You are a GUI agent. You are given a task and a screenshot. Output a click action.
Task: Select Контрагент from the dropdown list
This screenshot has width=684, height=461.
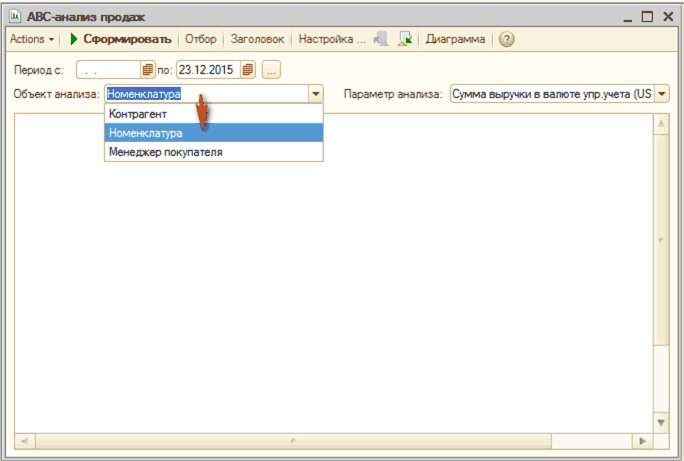pos(138,114)
